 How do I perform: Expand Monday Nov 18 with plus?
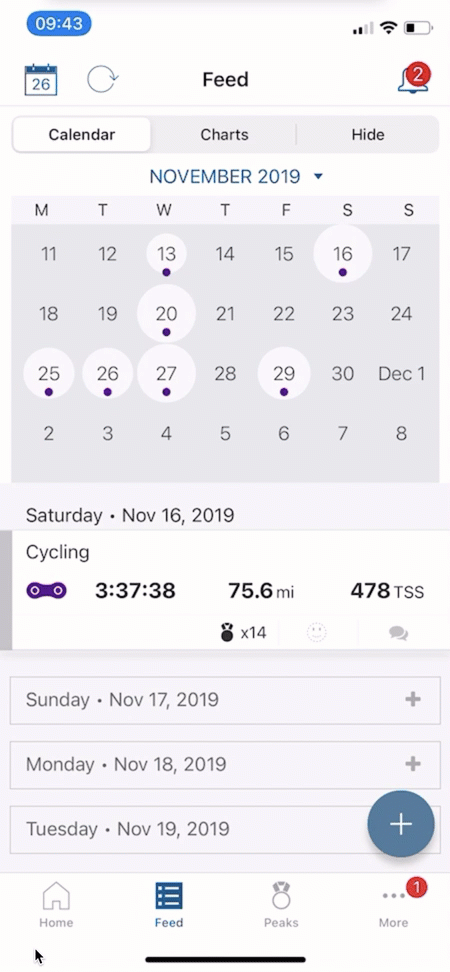[x=413, y=764]
